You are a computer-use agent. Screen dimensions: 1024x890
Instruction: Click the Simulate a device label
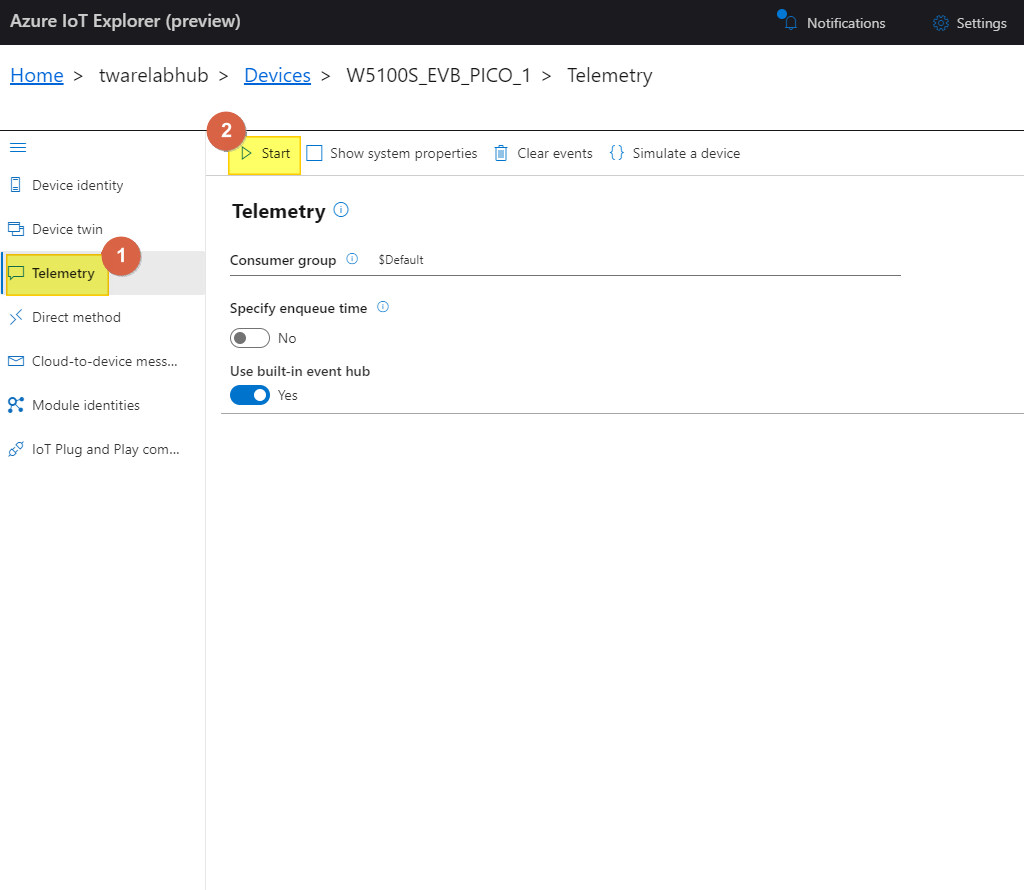686,153
